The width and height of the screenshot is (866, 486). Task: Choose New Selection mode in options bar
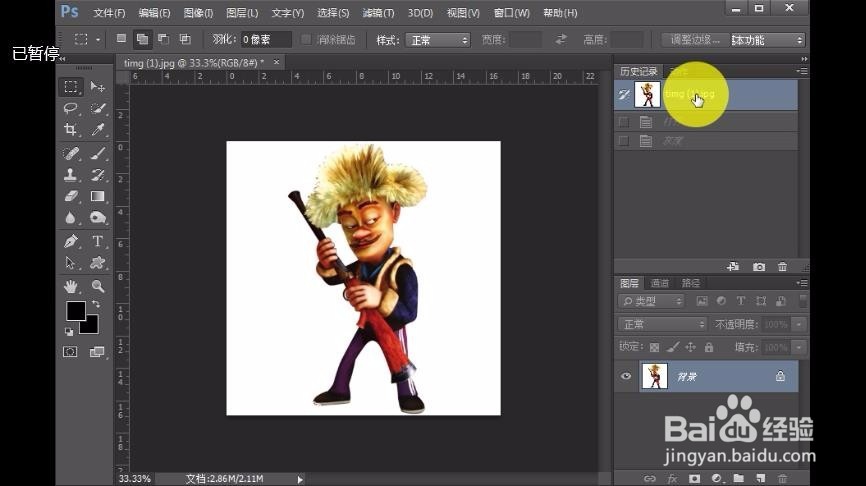[122, 39]
